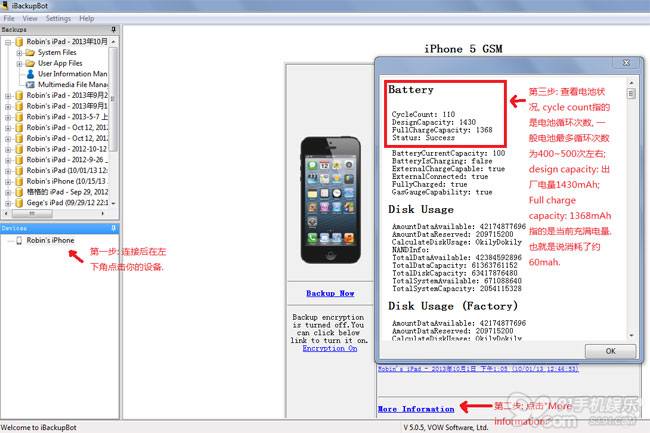Click database icon of Robin's iPad 2012-10-12
This screenshot has width=650, height=433.
[19, 149]
